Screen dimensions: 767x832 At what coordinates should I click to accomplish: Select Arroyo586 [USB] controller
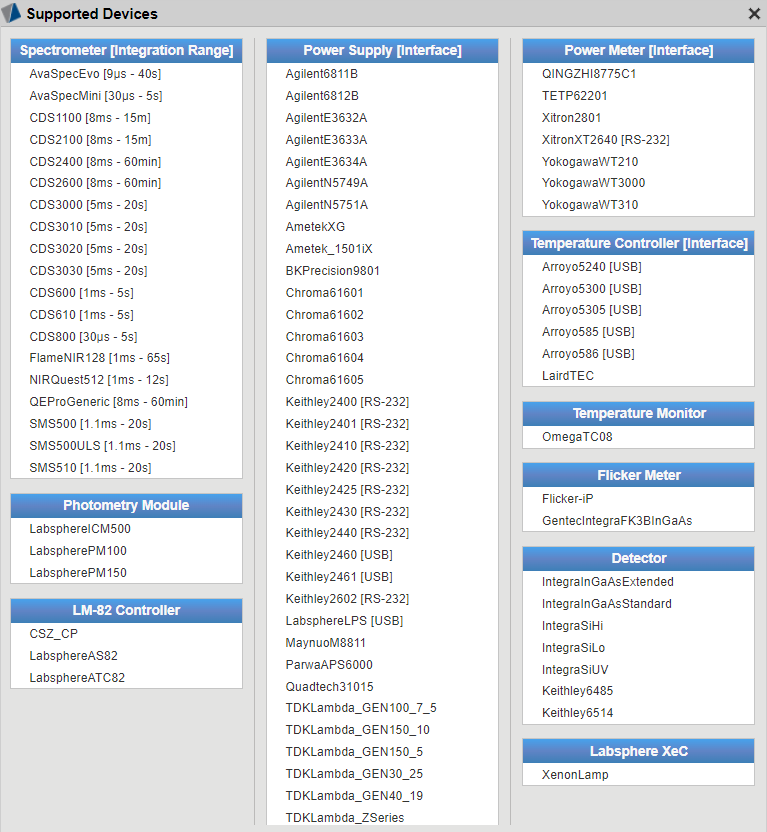click(588, 354)
